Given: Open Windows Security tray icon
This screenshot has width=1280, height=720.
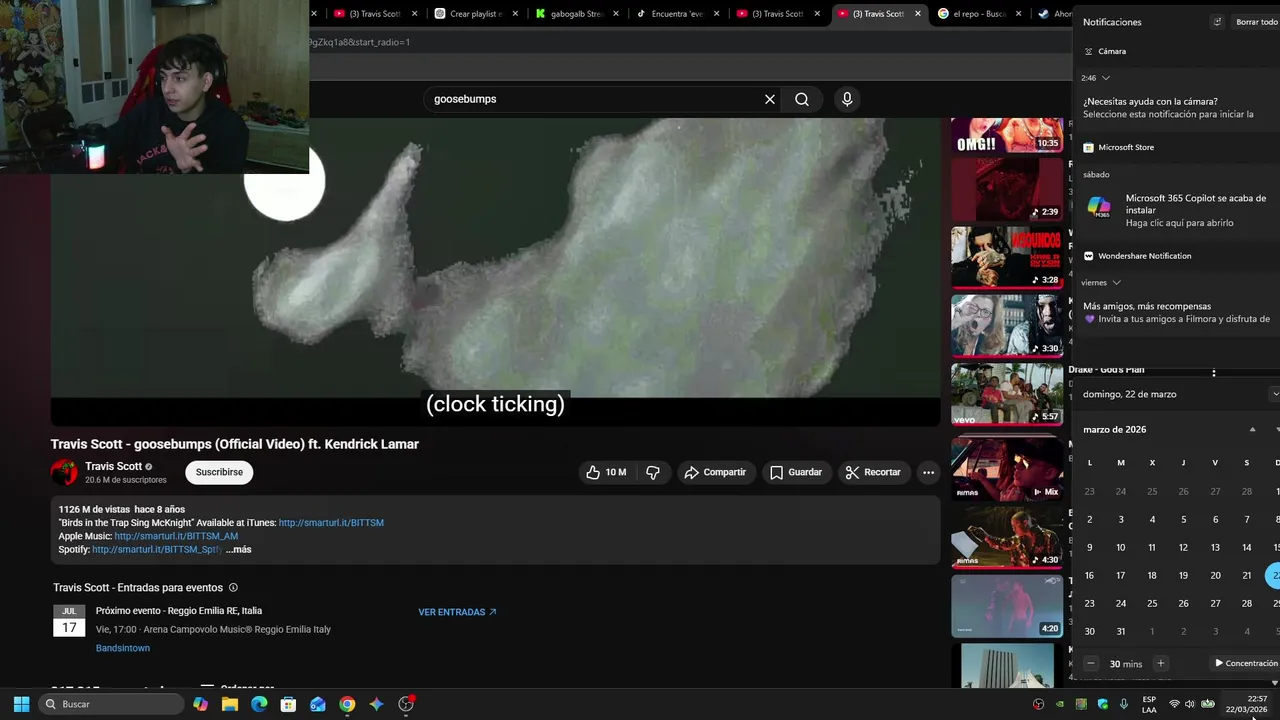Looking at the screenshot, I should pyautogui.click(x=1103, y=704).
